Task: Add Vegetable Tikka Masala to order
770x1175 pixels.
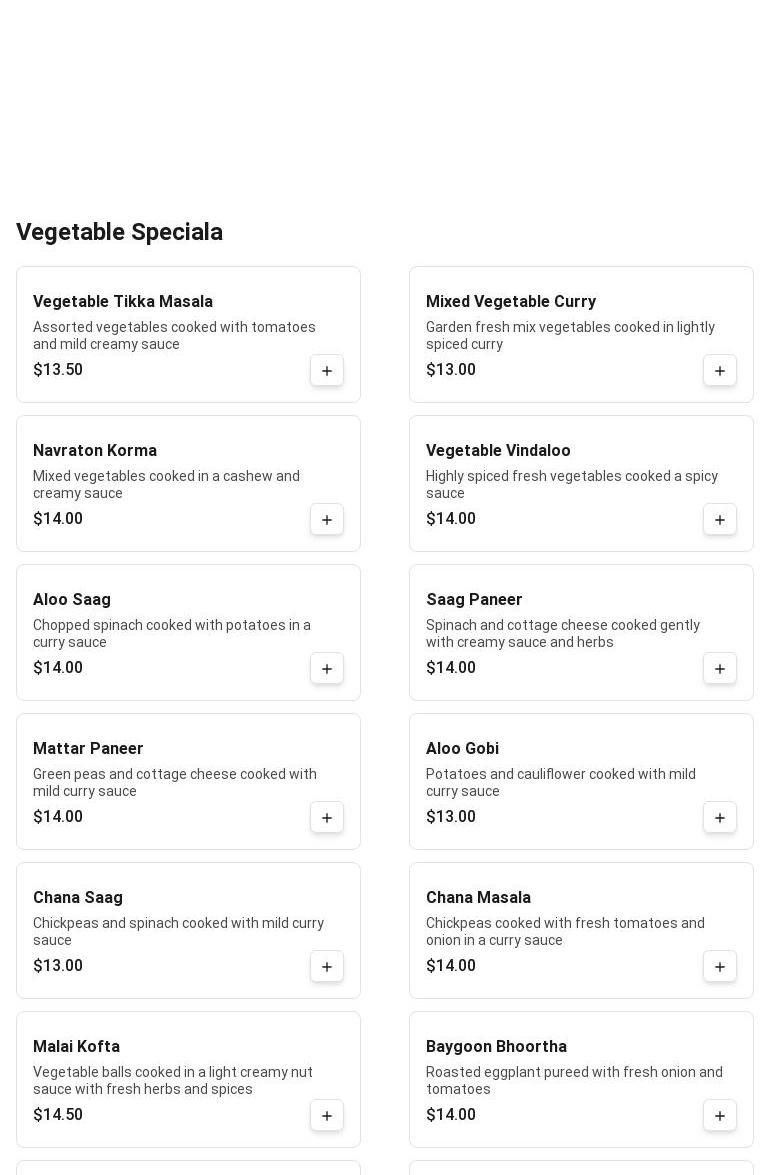Action: coord(327,371)
